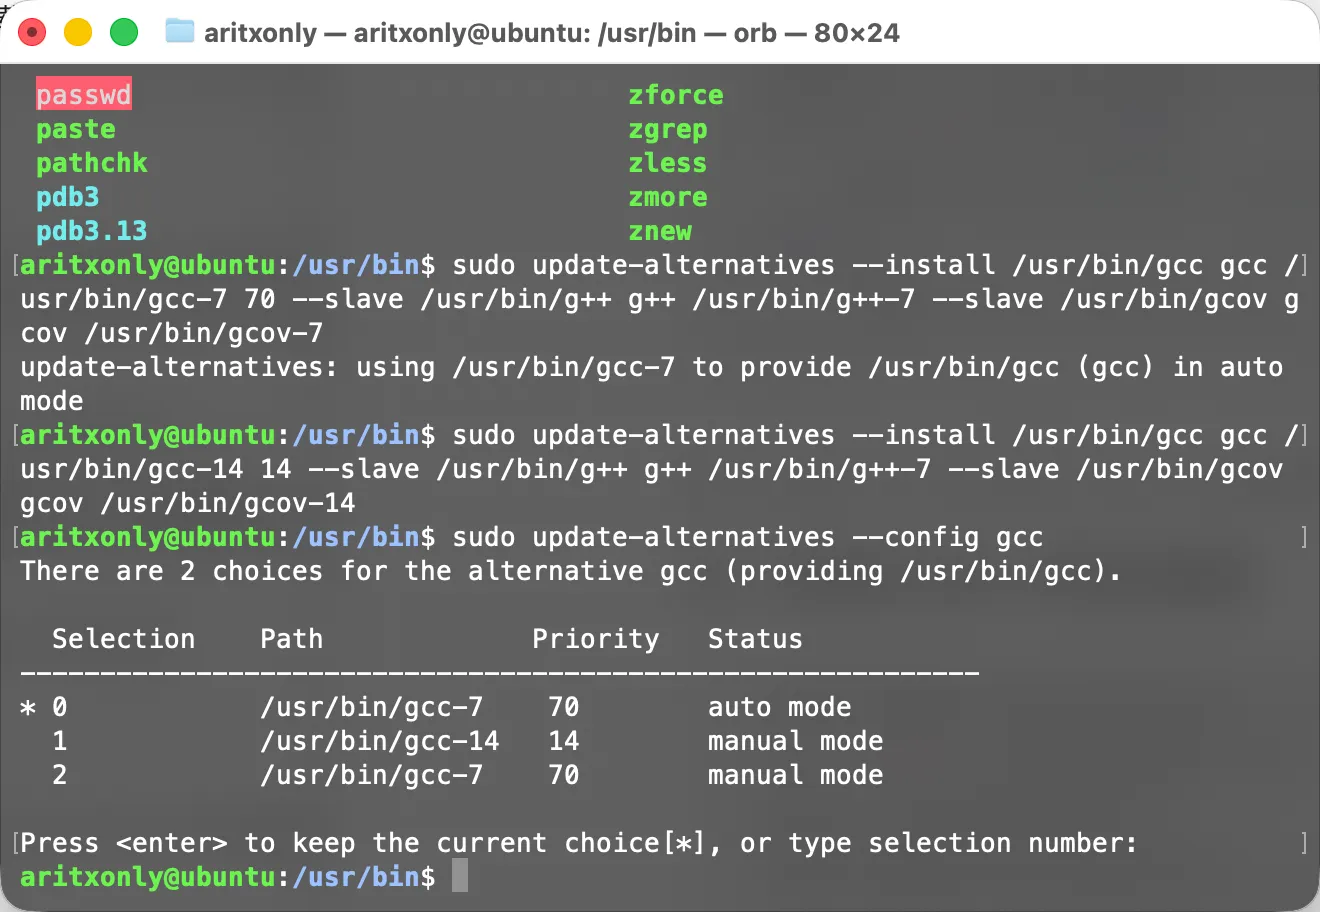
Task: Click the Status column header
Action: 755,639
